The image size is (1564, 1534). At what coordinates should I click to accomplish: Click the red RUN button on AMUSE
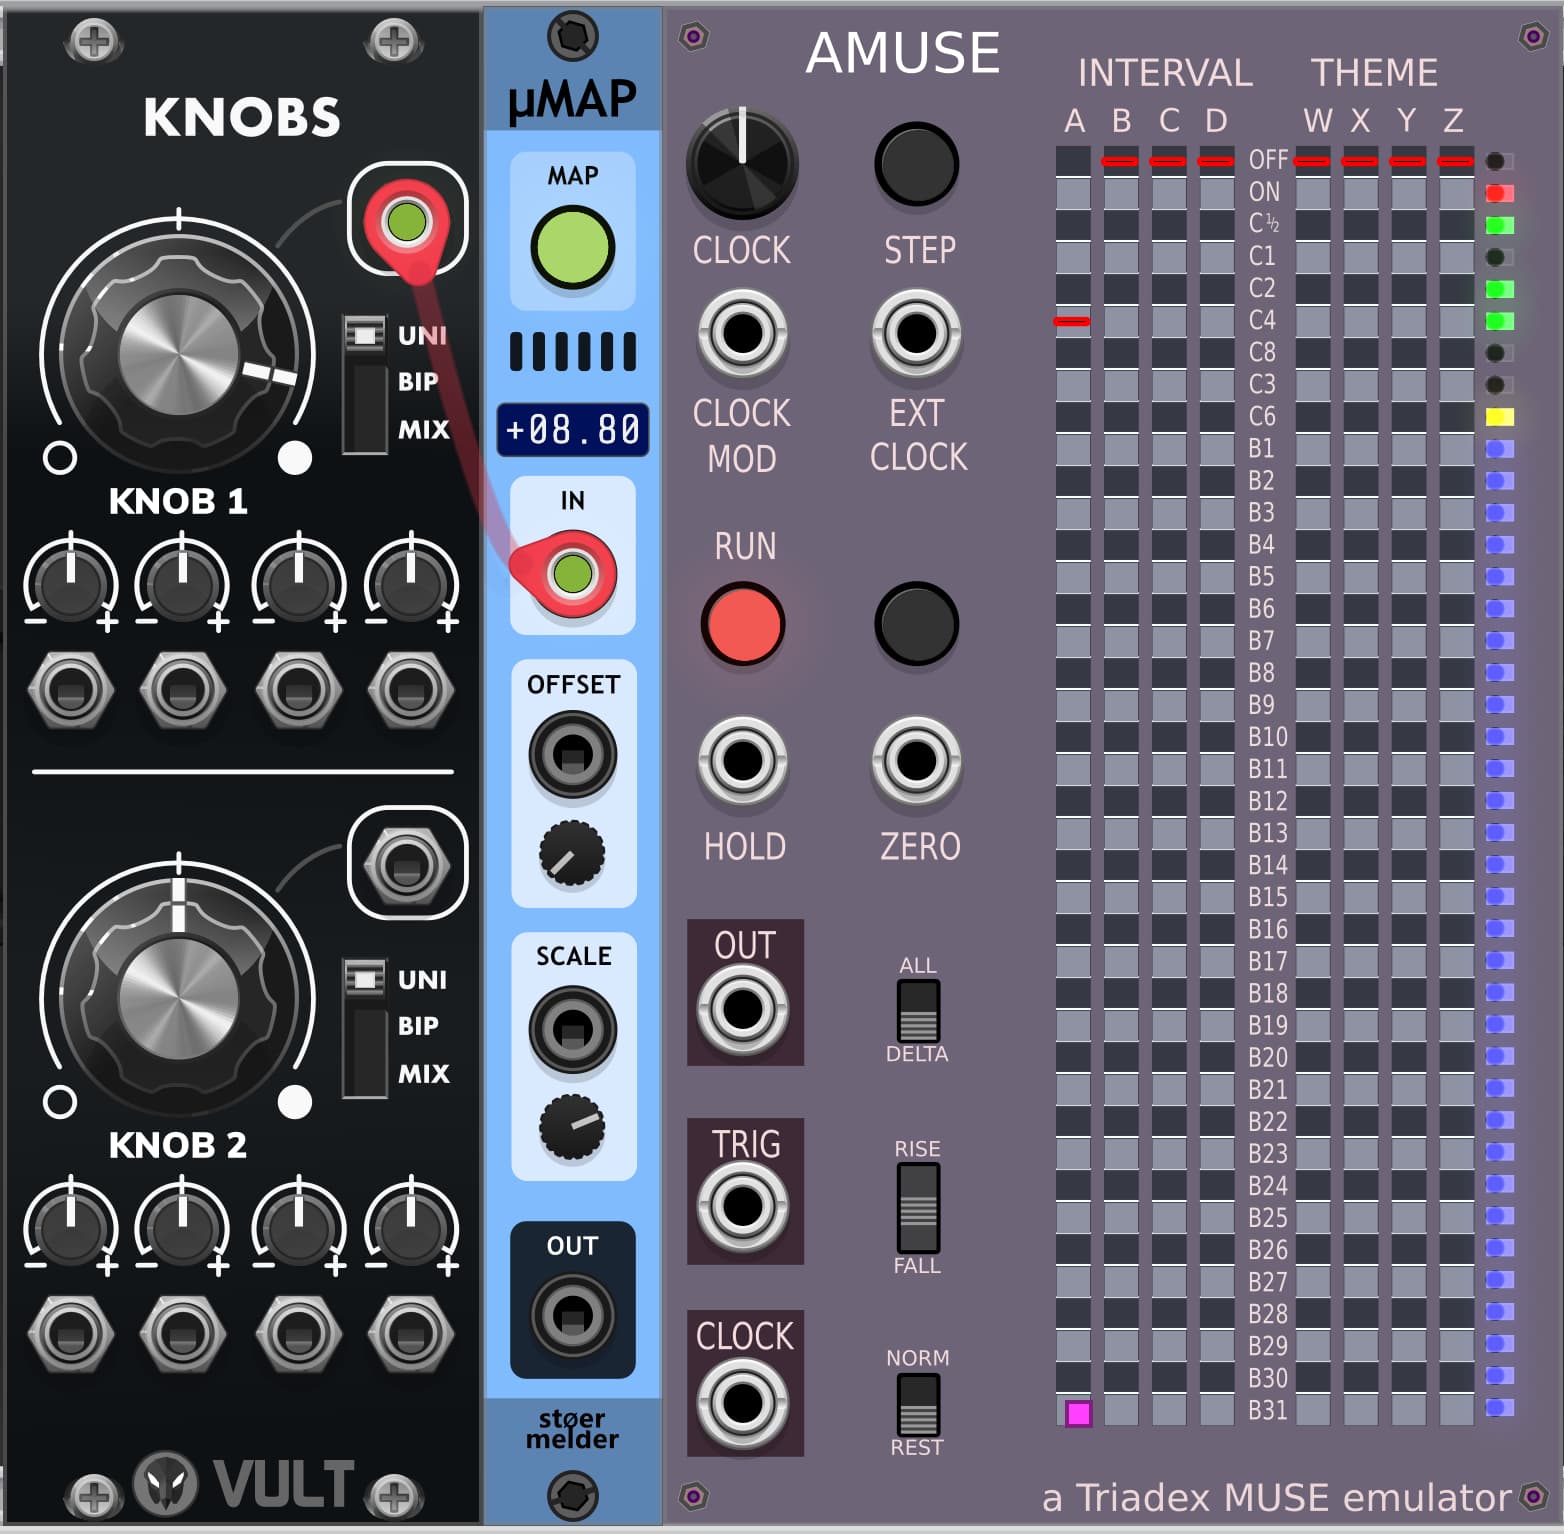click(743, 624)
